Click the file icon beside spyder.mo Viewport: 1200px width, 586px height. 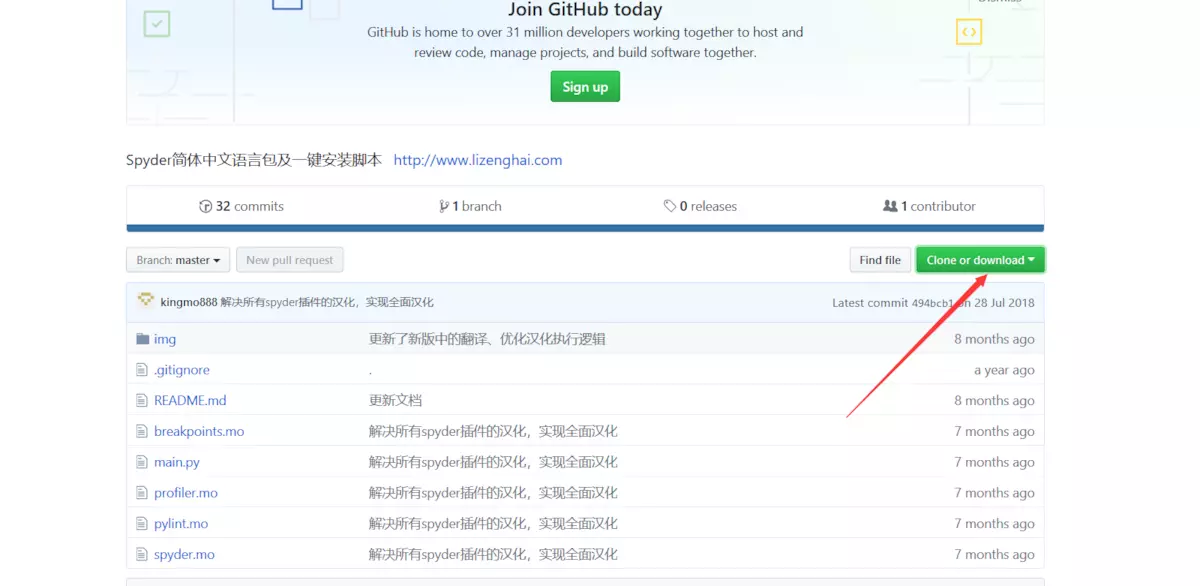[x=142, y=554]
